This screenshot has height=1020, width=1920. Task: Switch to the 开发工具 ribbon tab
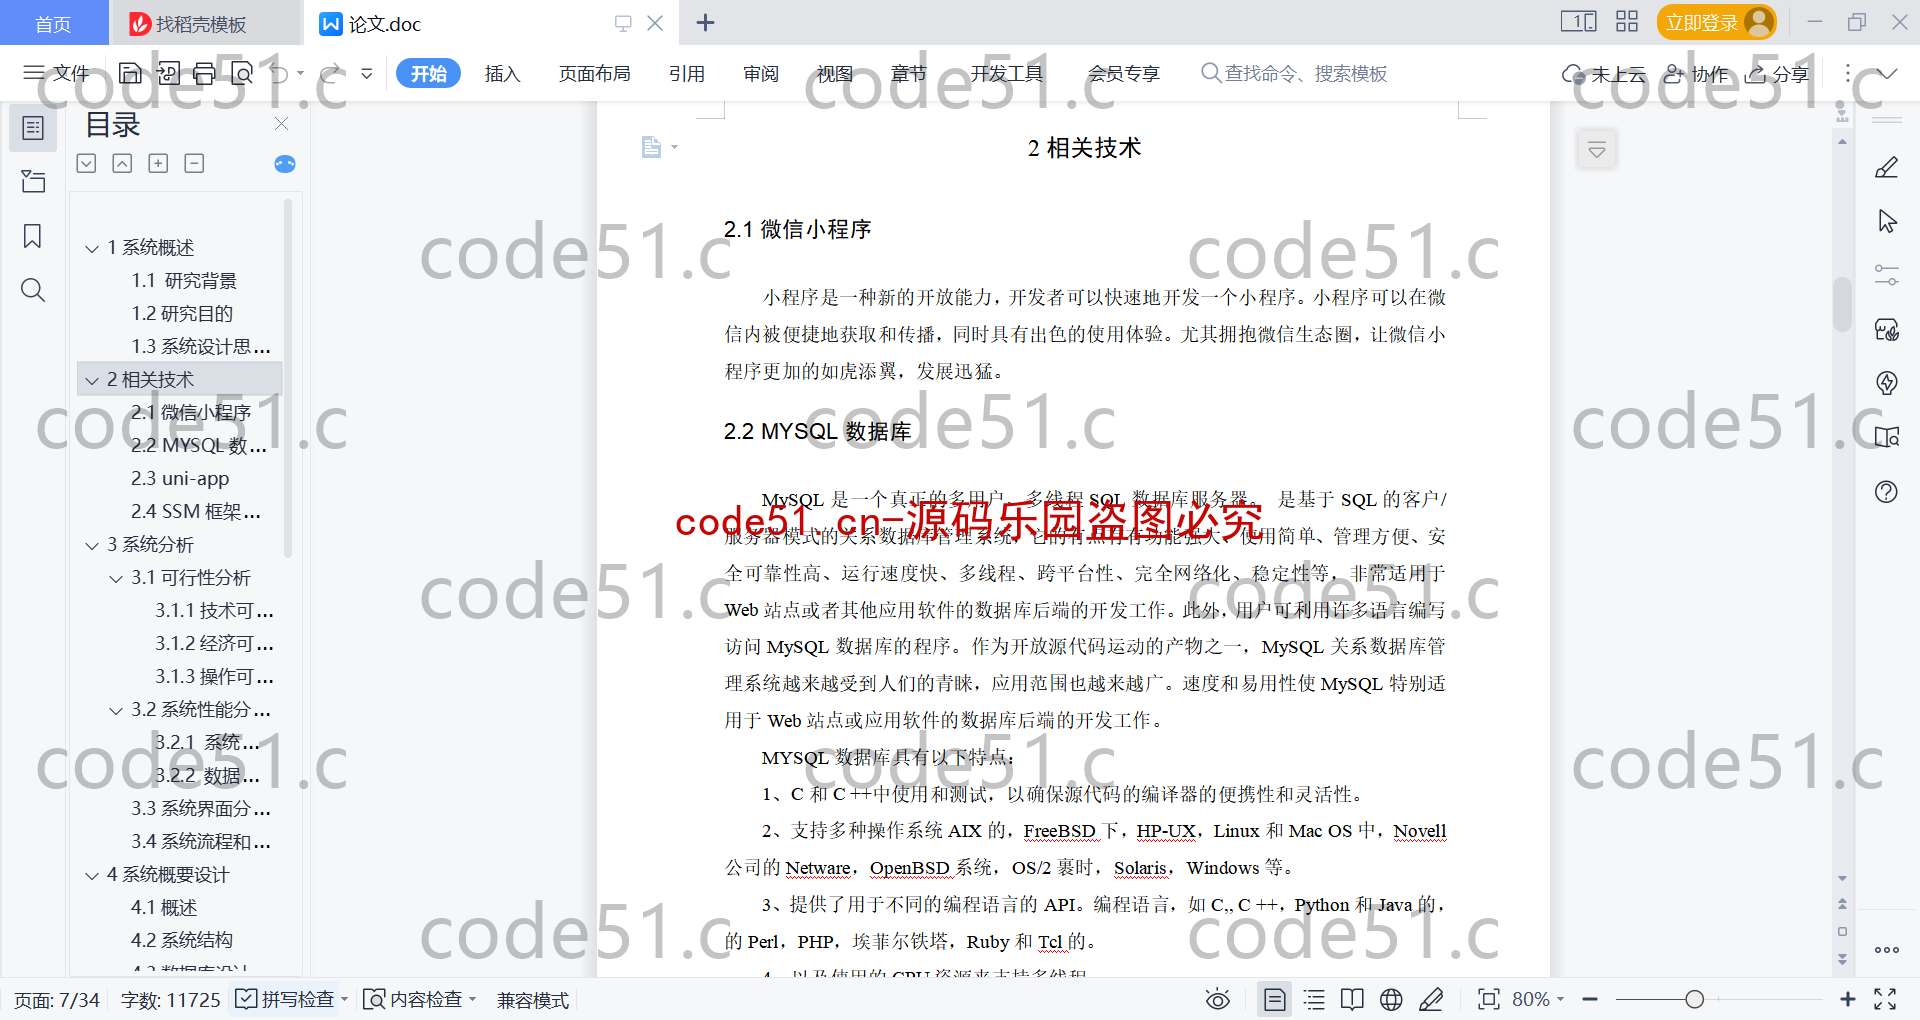pyautogui.click(x=1007, y=73)
